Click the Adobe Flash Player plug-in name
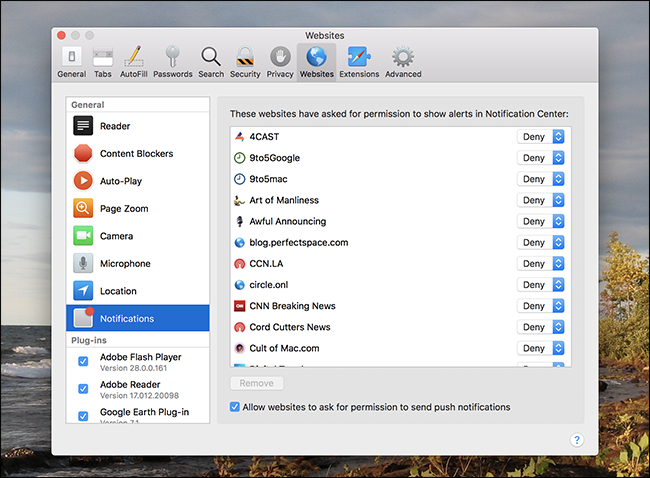 click(x=141, y=357)
